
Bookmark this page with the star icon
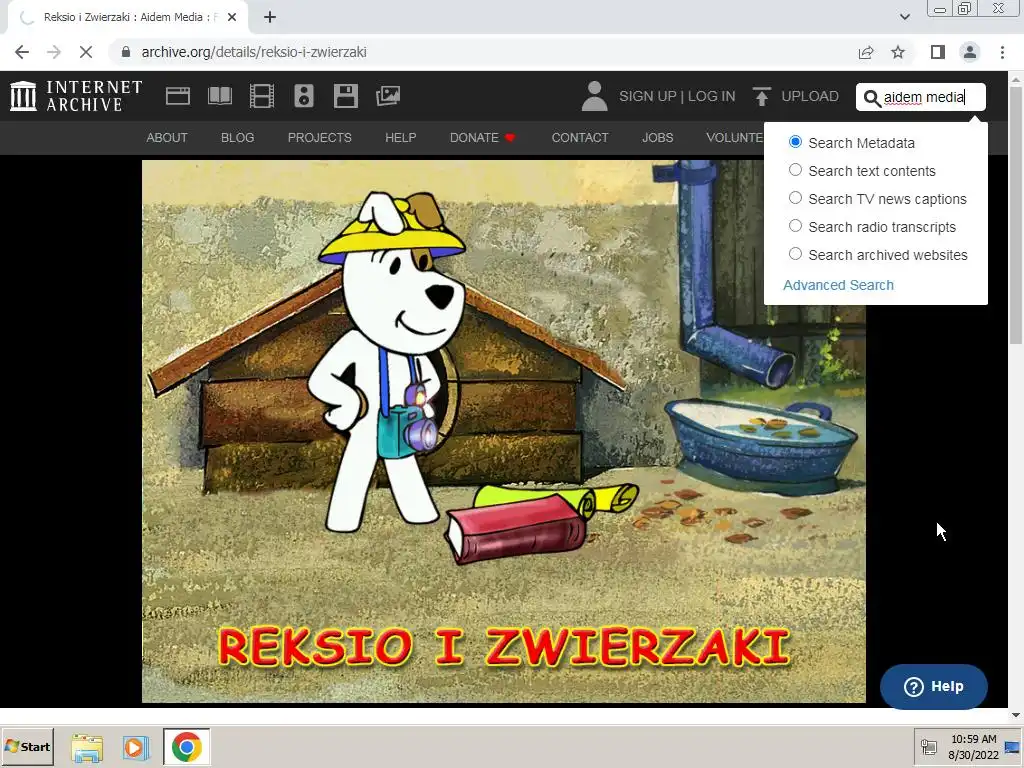coord(898,52)
